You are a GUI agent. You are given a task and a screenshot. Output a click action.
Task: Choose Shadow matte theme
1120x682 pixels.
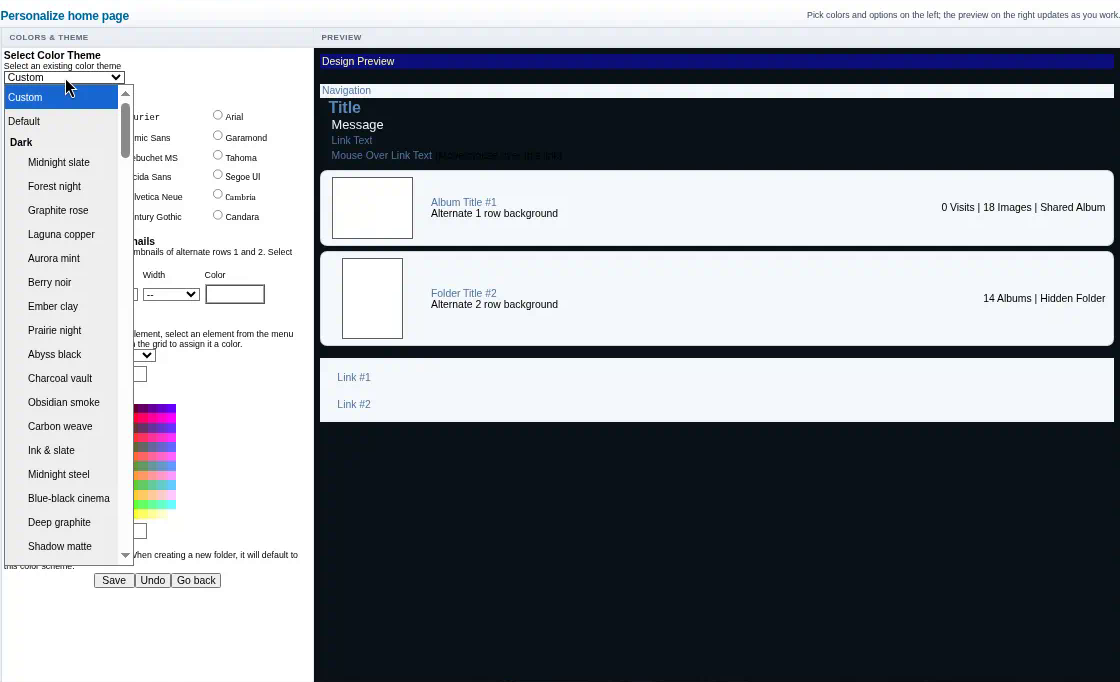[61, 546]
